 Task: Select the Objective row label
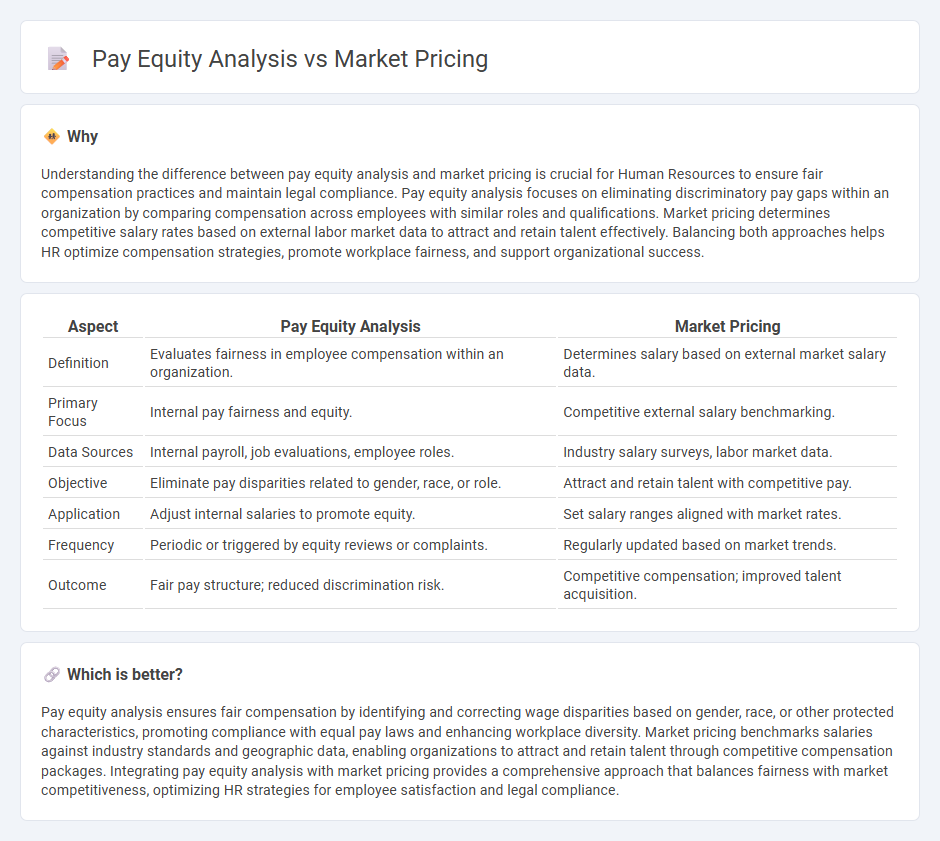pos(78,483)
